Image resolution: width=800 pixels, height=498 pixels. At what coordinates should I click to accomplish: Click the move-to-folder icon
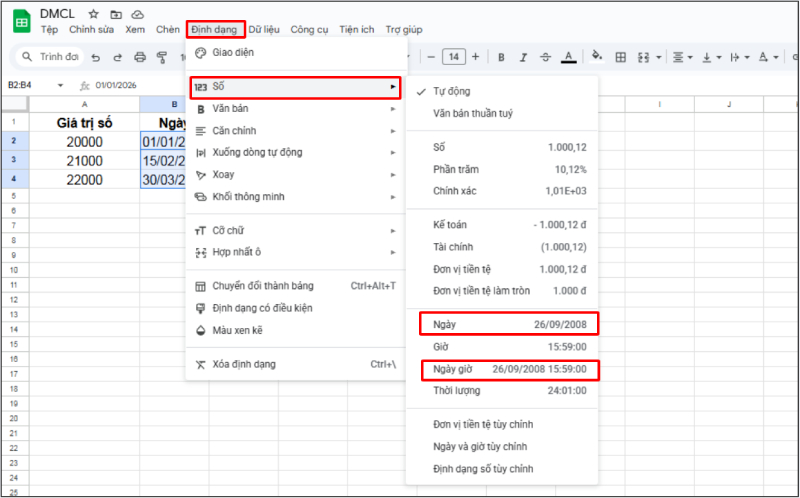click(116, 14)
